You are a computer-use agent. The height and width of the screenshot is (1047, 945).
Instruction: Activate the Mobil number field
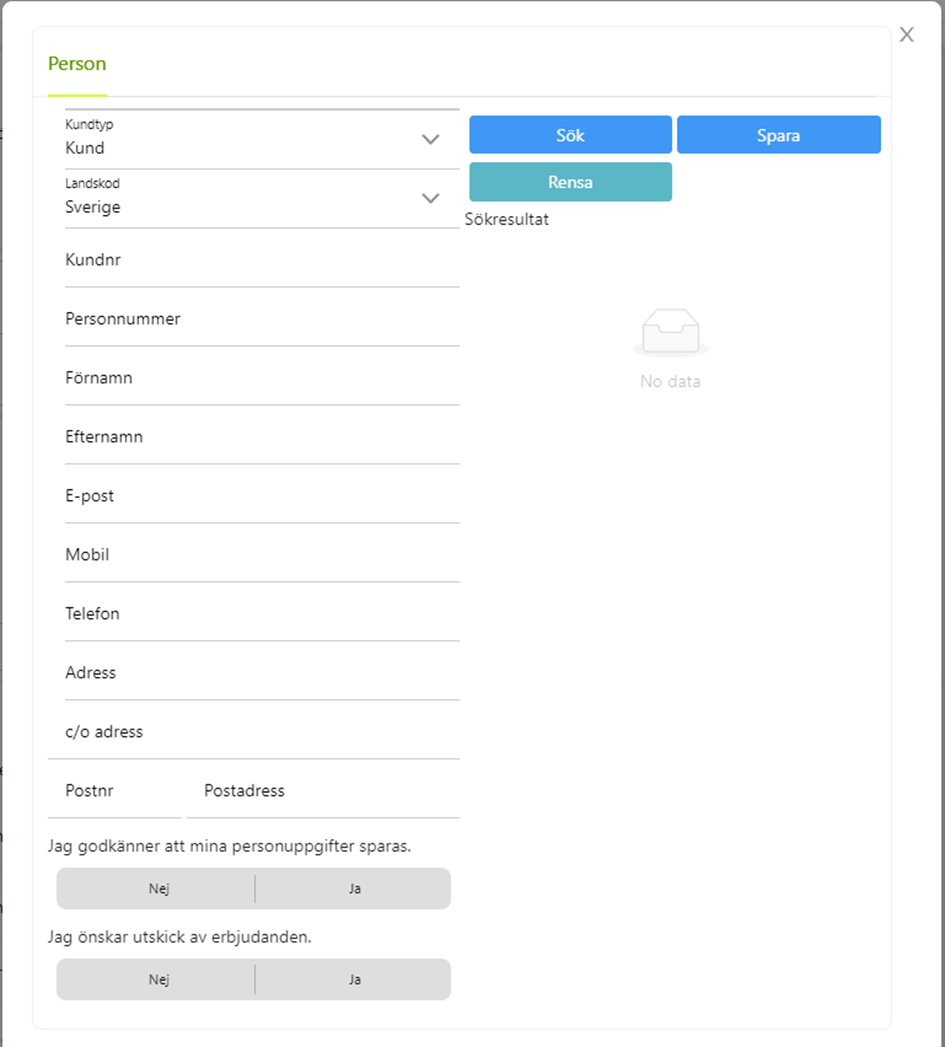pyautogui.click(x=262, y=555)
